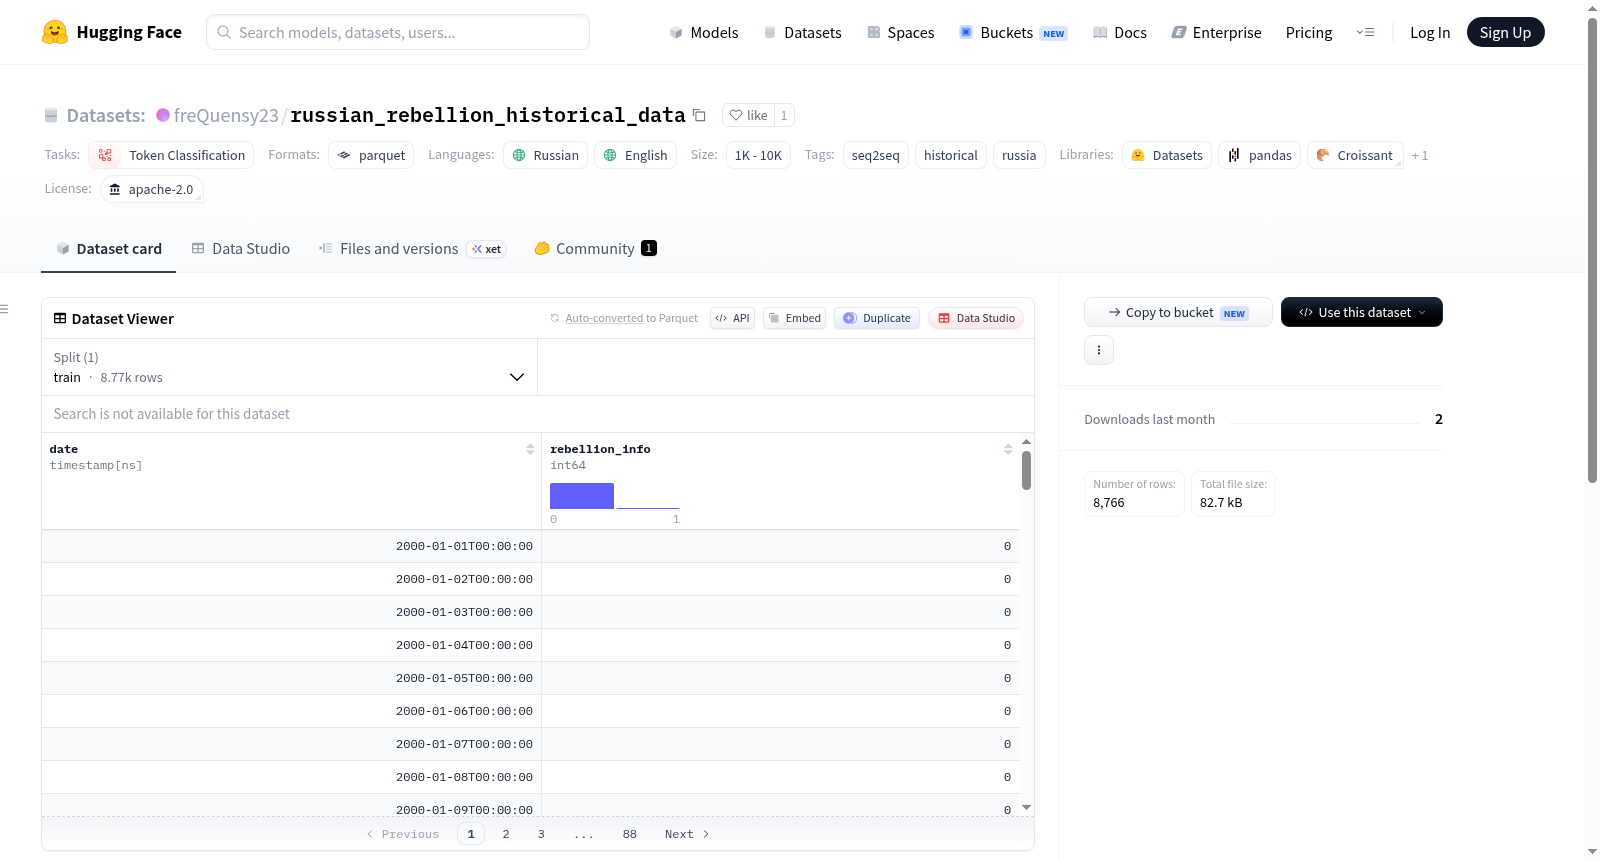Copy dataset name with the copy icon

(699, 115)
